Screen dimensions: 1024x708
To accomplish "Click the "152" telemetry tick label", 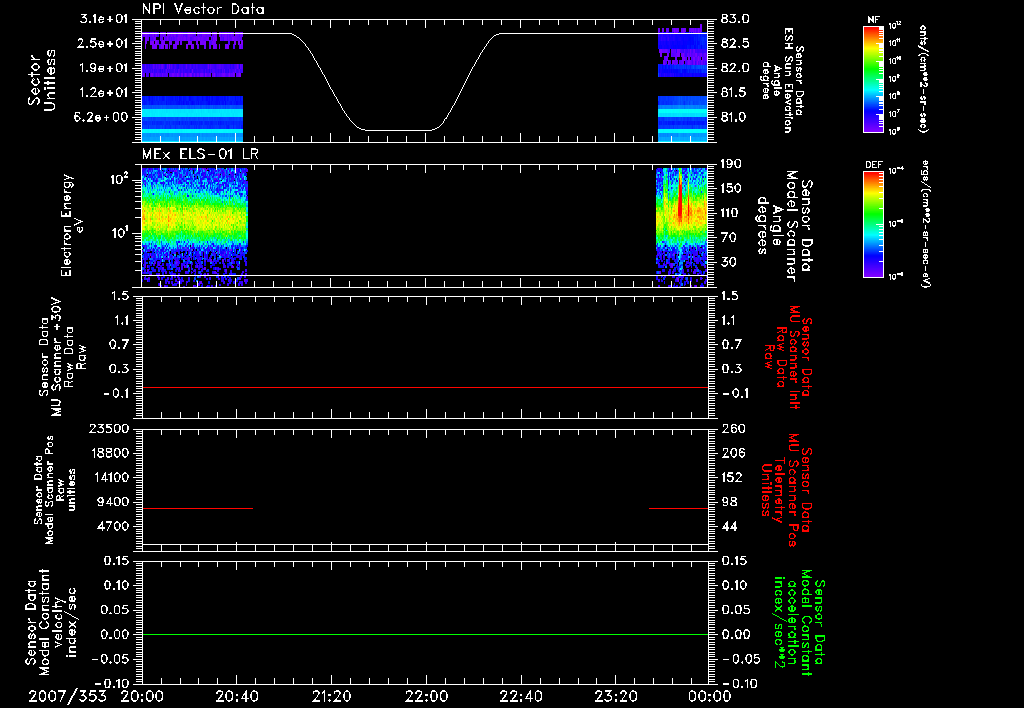I will [x=732, y=477].
